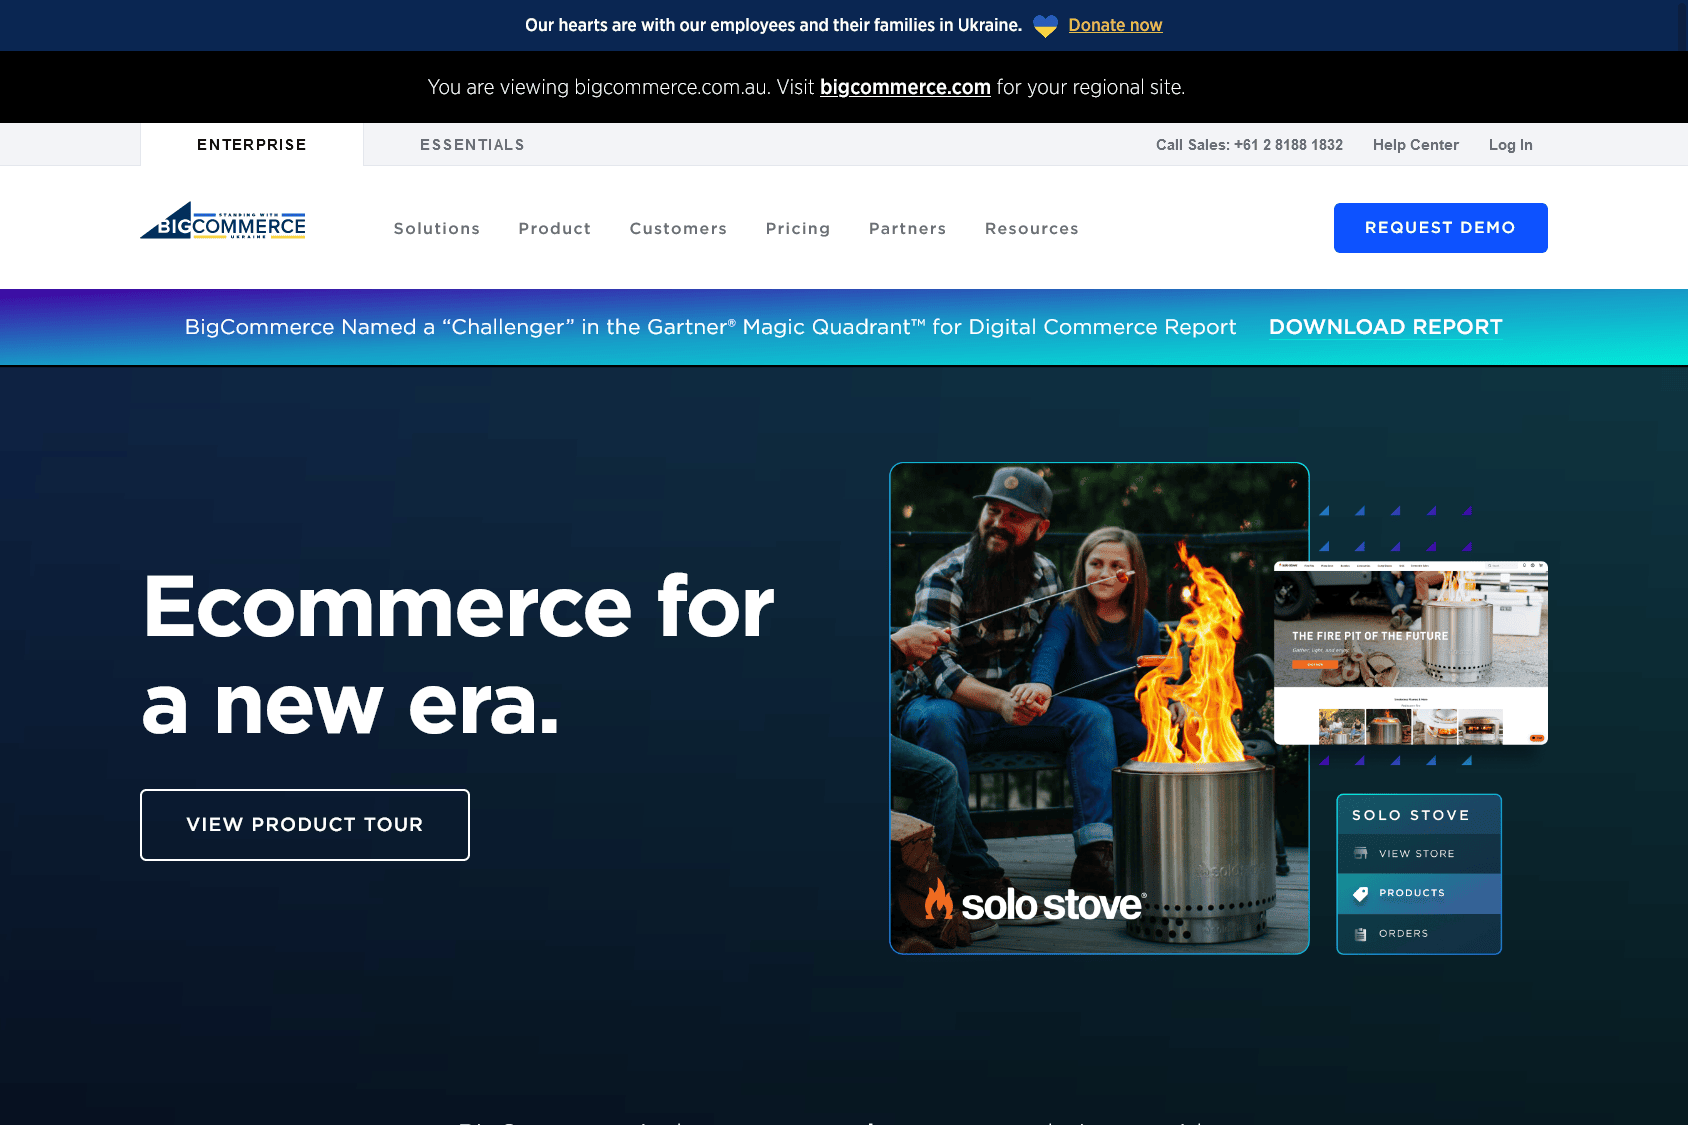Click REQUEST DEMO
This screenshot has height=1125, width=1688.
(x=1440, y=227)
